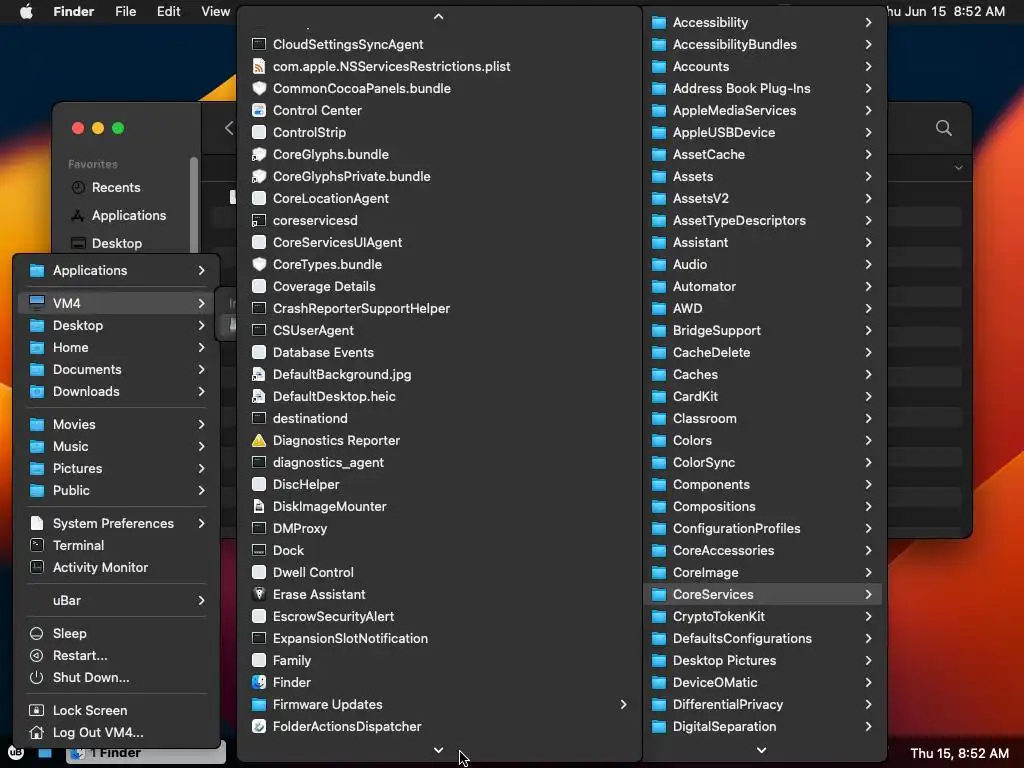Image resolution: width=1024 pixels, height=768 pixels.
Task: Click the DefaultBackground.jpg file icon
Action: click(259, 374)
